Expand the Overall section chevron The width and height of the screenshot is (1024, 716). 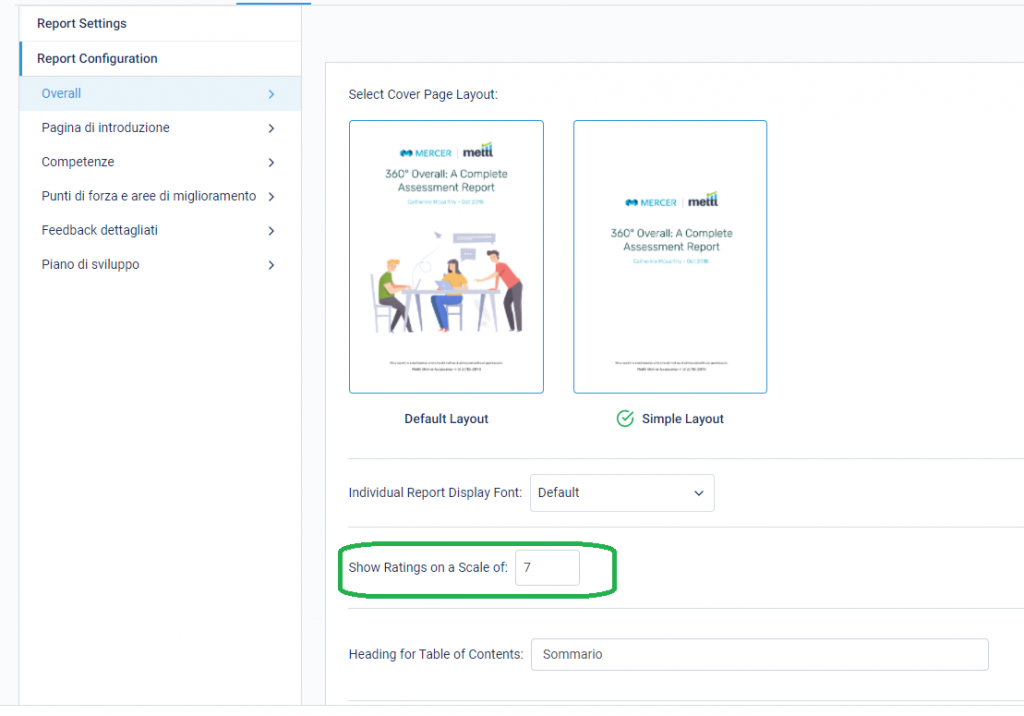pos(270,93)
